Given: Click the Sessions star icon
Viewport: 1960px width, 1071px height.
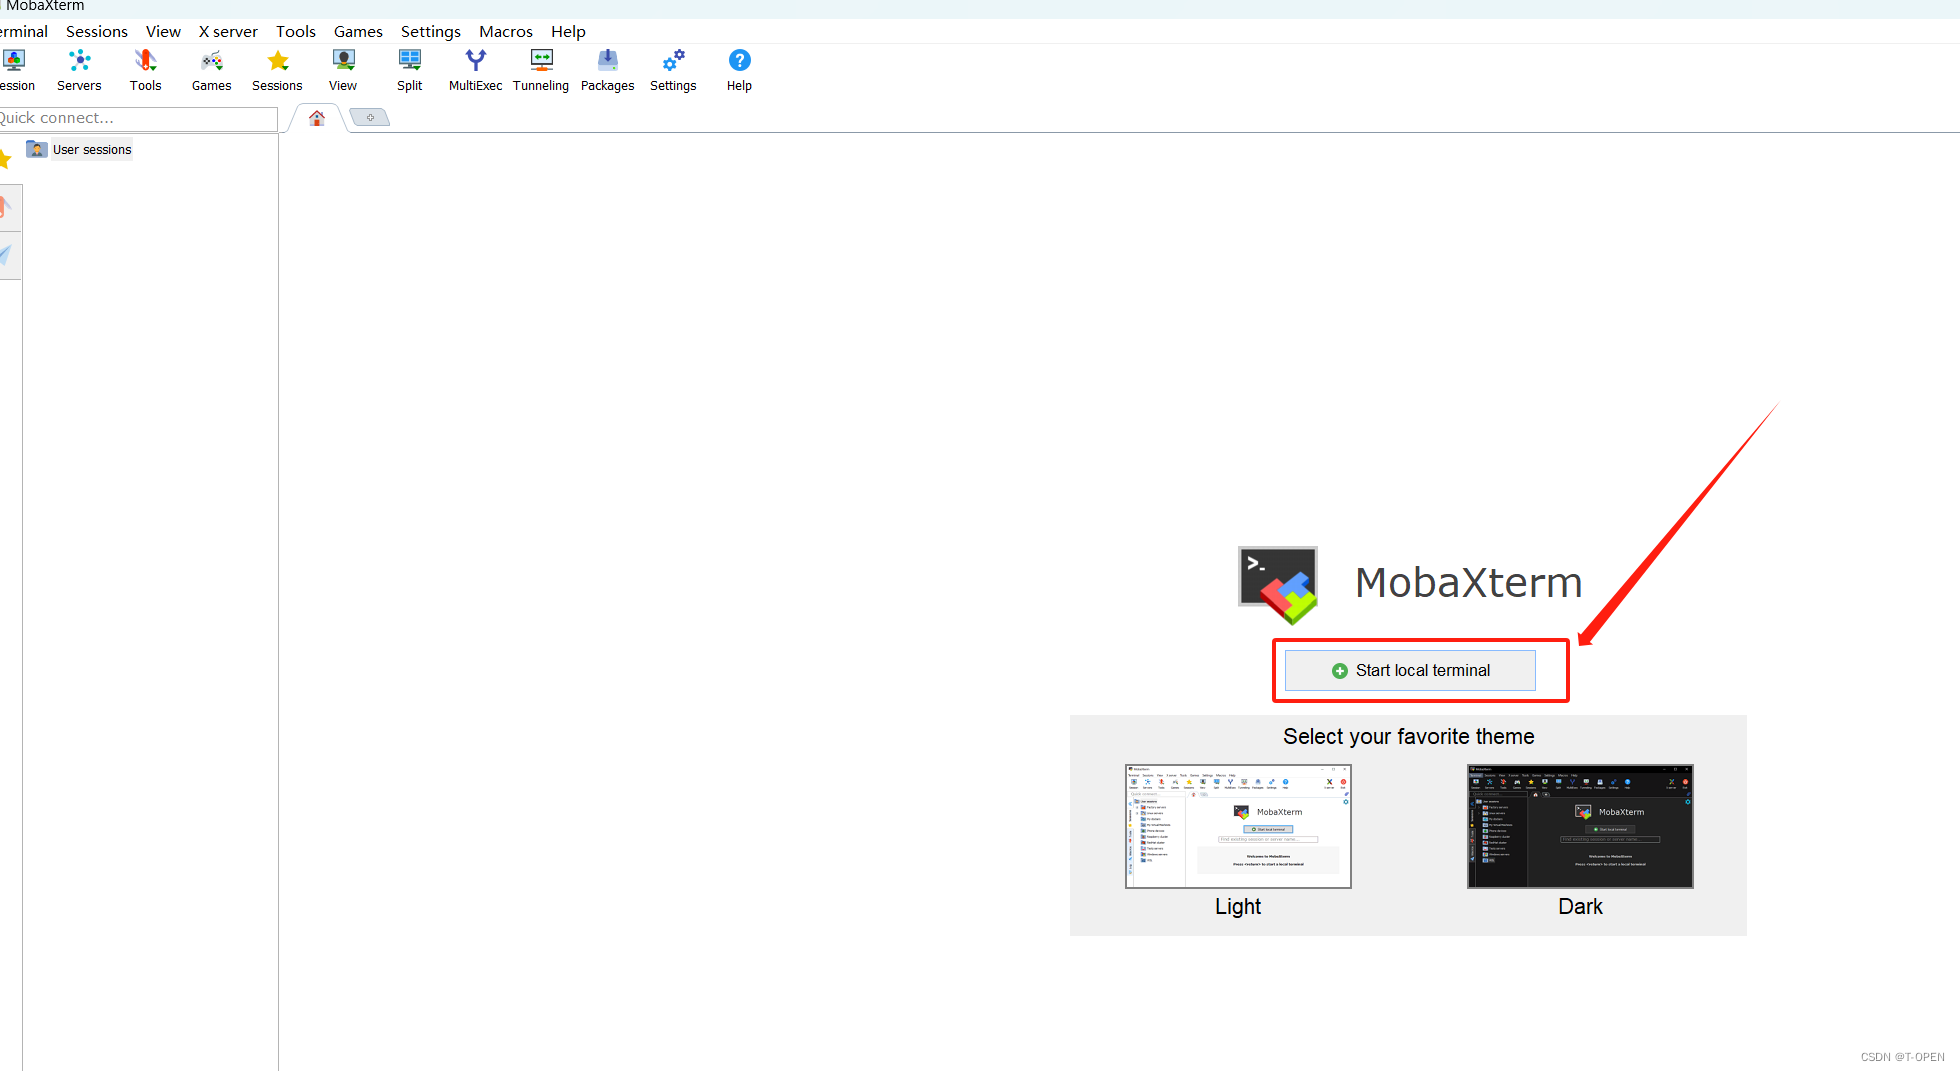Looking at the screenshot, I should point(277,61).
